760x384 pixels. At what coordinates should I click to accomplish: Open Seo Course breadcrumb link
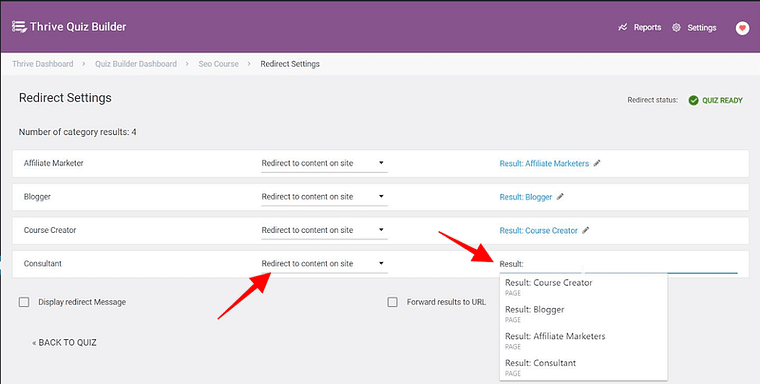[219, 64]
